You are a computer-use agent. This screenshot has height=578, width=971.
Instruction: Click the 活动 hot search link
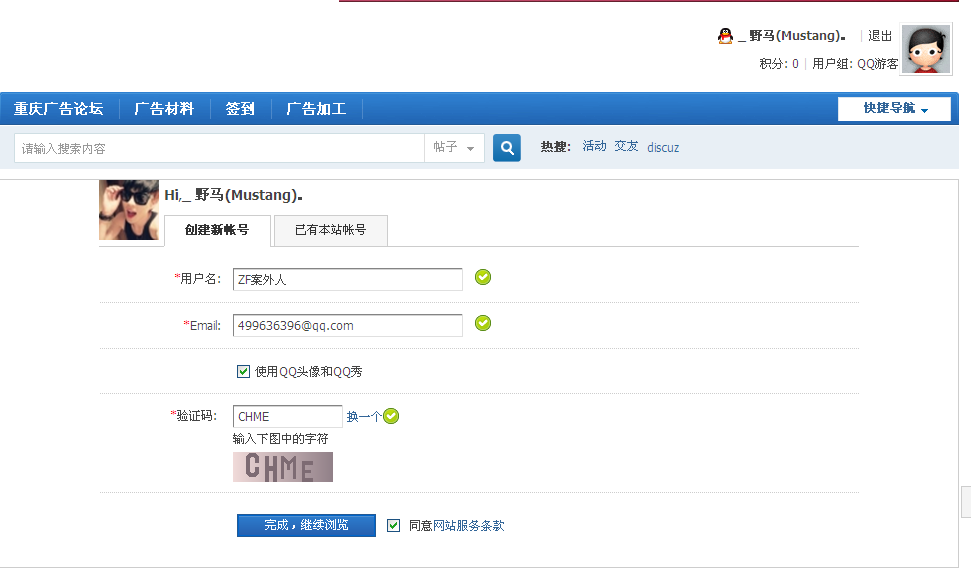tap(594, 146)
